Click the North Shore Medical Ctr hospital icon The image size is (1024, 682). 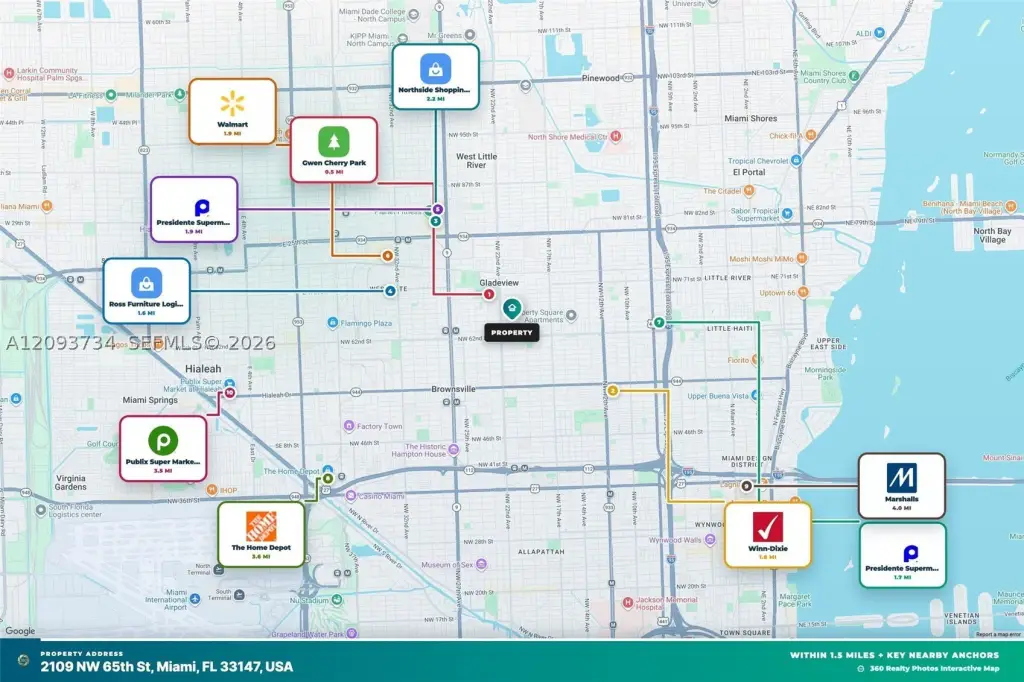click(615, 137)
